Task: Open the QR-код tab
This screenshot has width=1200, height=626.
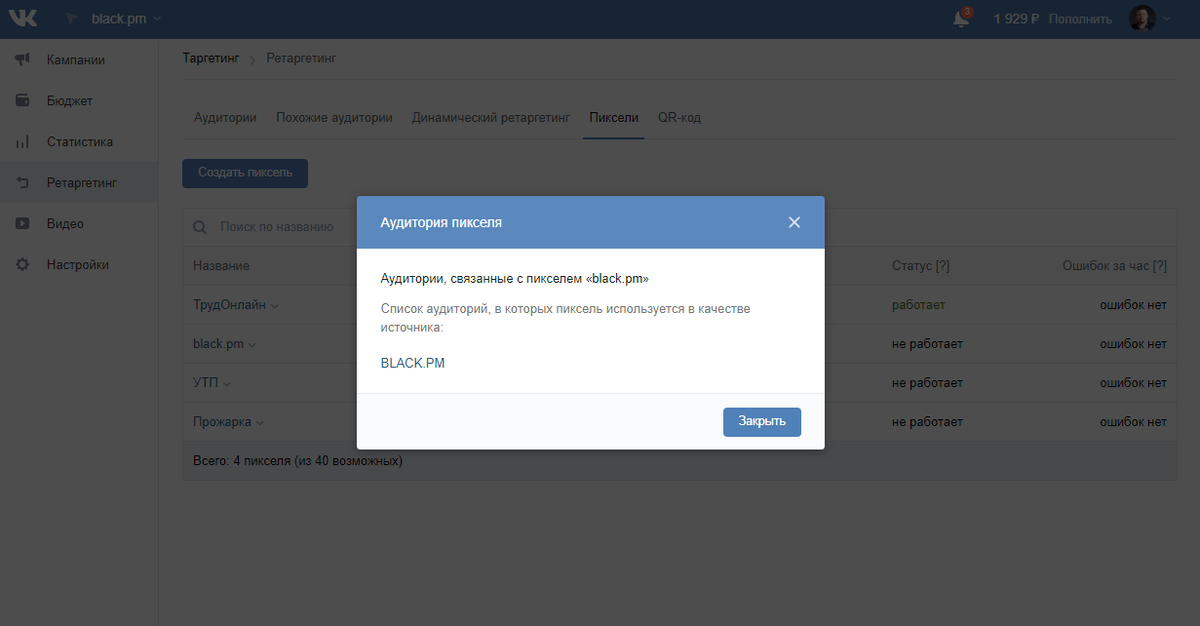Action: click(679, 118)
